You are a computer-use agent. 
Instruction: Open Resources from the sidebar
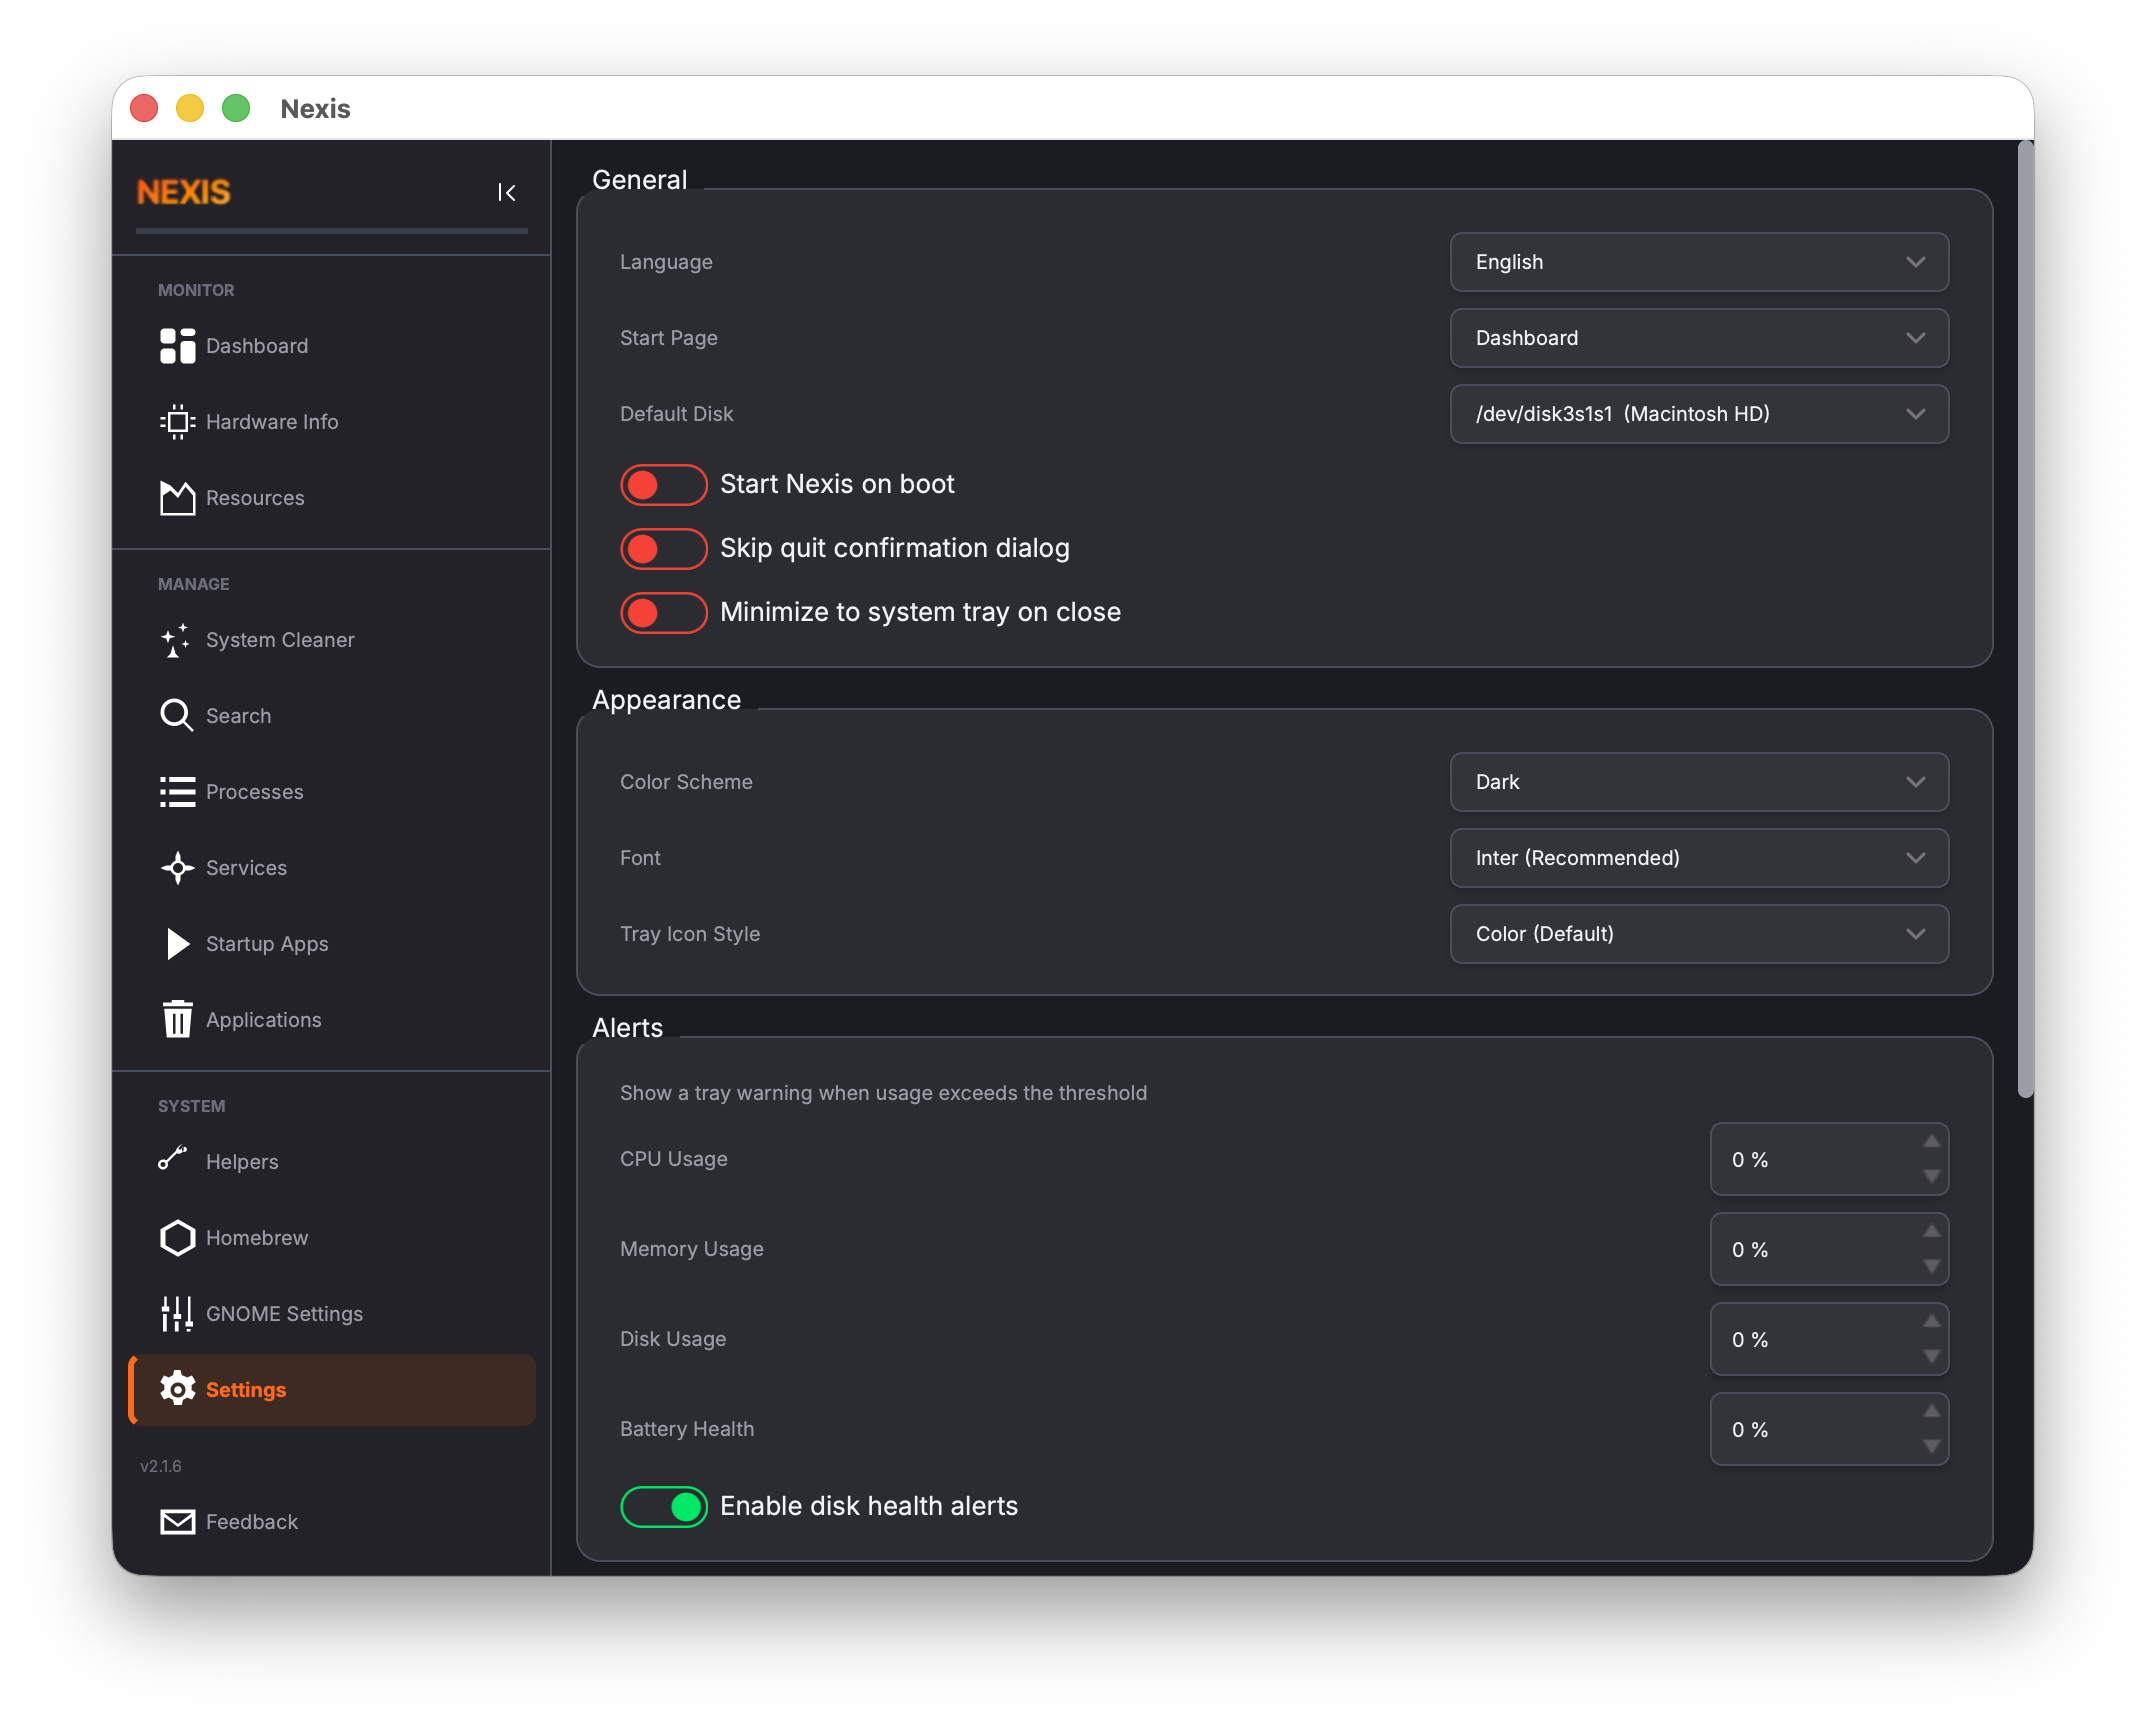(x=176, y=497)
